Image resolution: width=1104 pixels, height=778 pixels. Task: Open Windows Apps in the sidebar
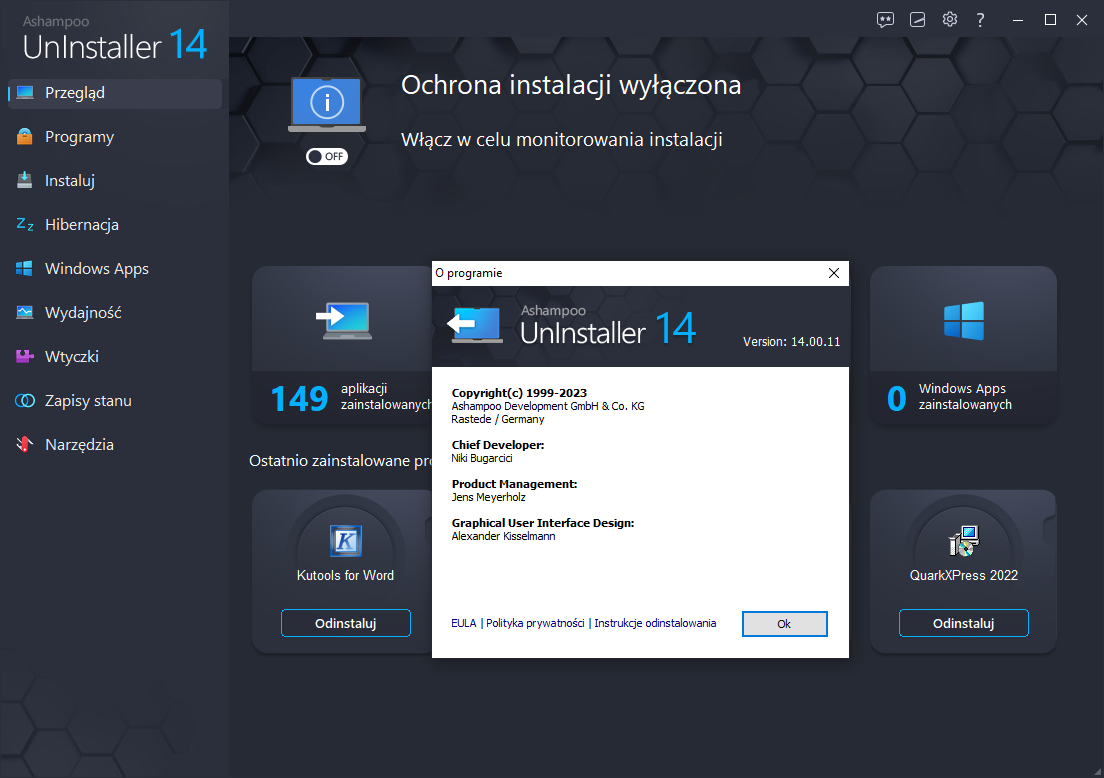[115, 269]
